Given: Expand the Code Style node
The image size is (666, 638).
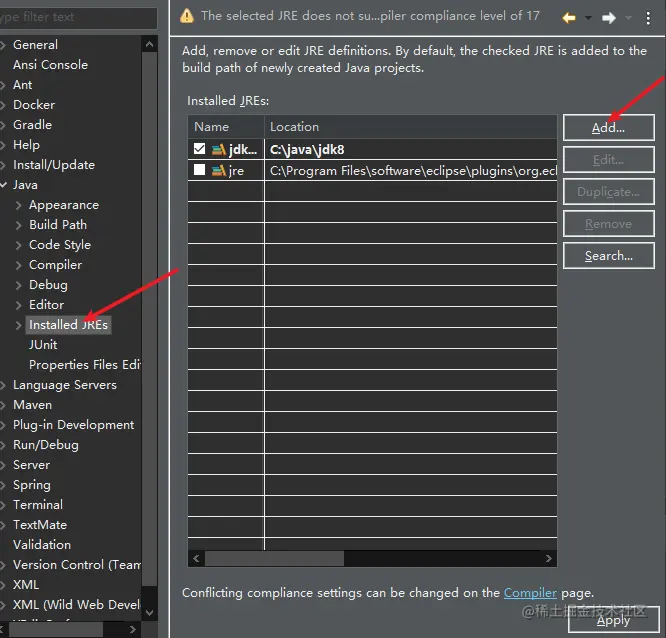Looking at the screenshot, I should [18, 245].
